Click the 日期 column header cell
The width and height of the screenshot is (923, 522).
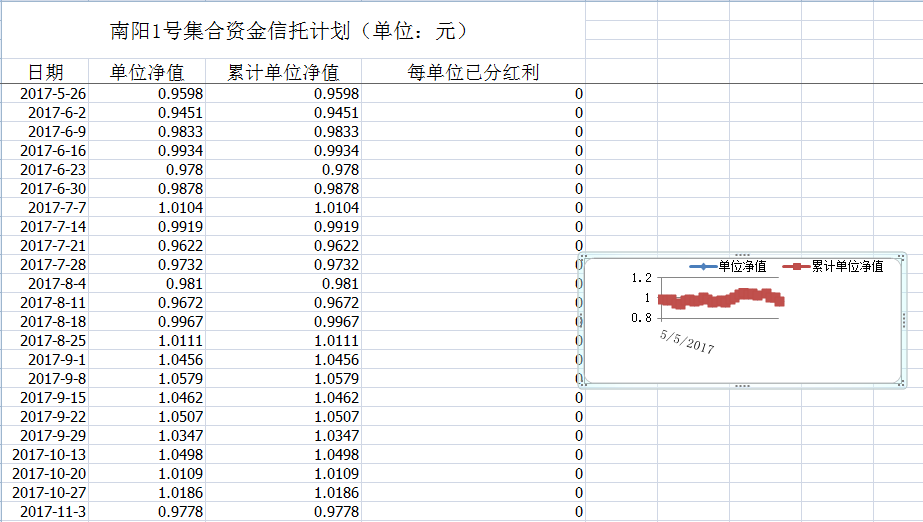(x=45, y=72)
